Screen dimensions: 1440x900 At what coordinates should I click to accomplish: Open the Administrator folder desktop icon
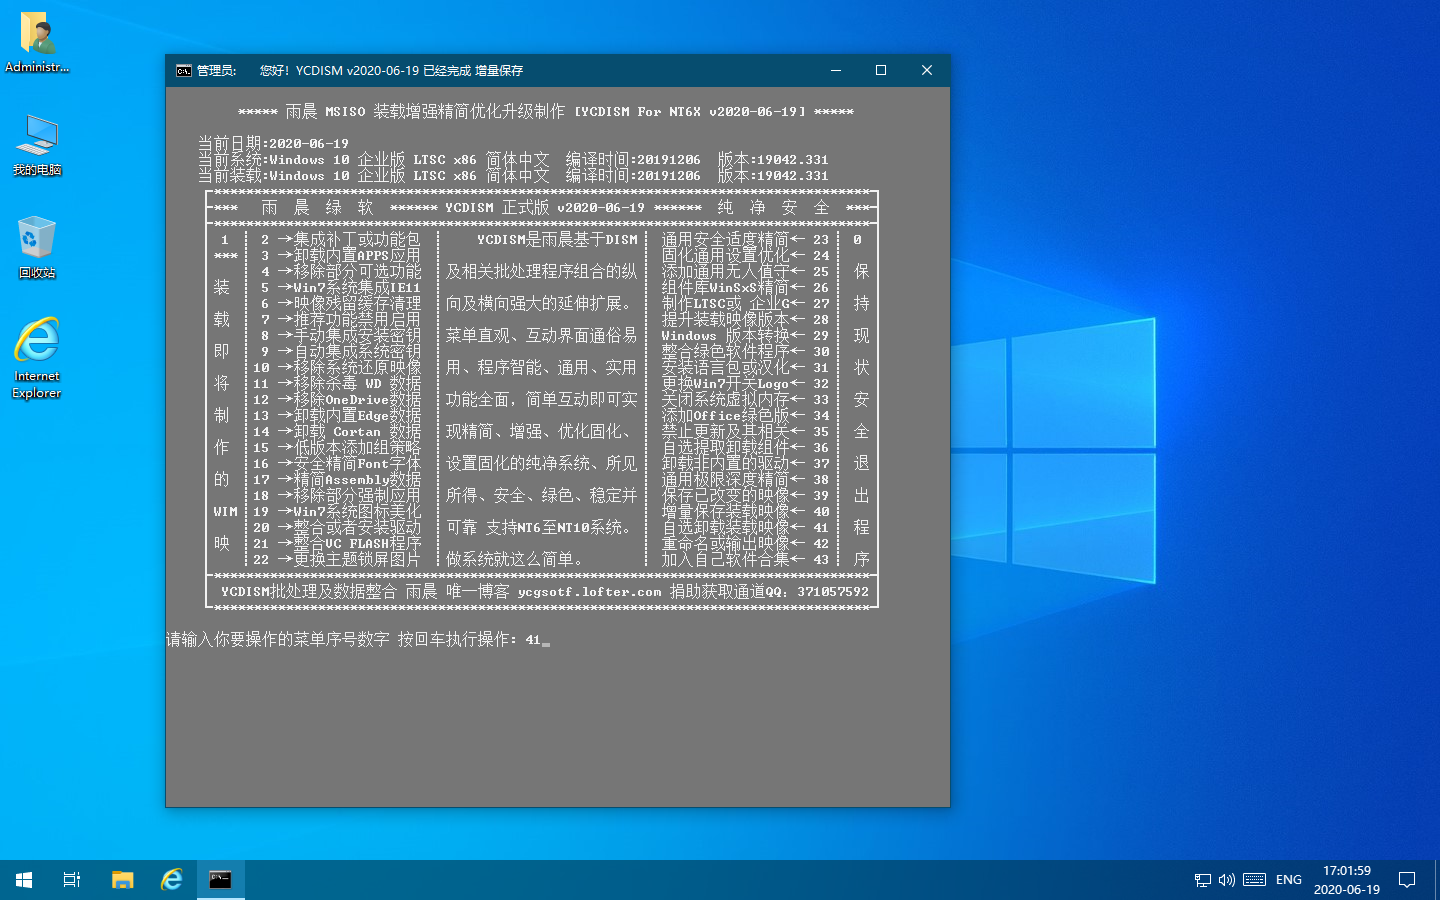37,42
